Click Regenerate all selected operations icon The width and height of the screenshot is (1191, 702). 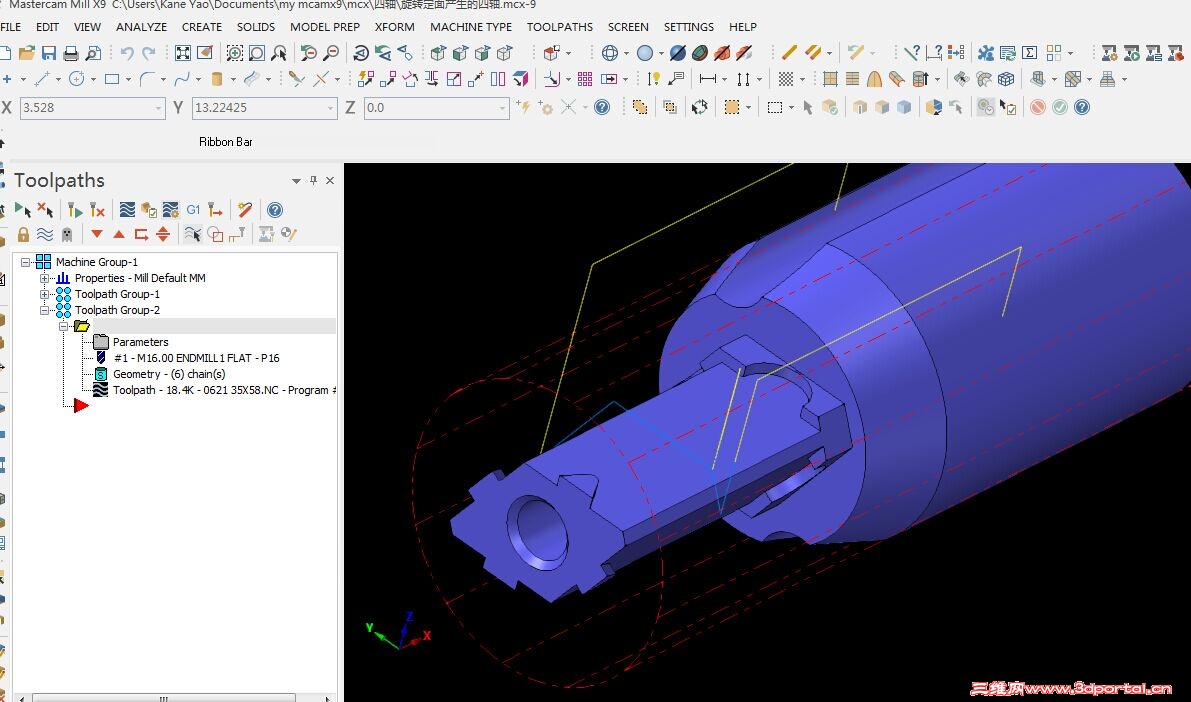coord(74,210)
